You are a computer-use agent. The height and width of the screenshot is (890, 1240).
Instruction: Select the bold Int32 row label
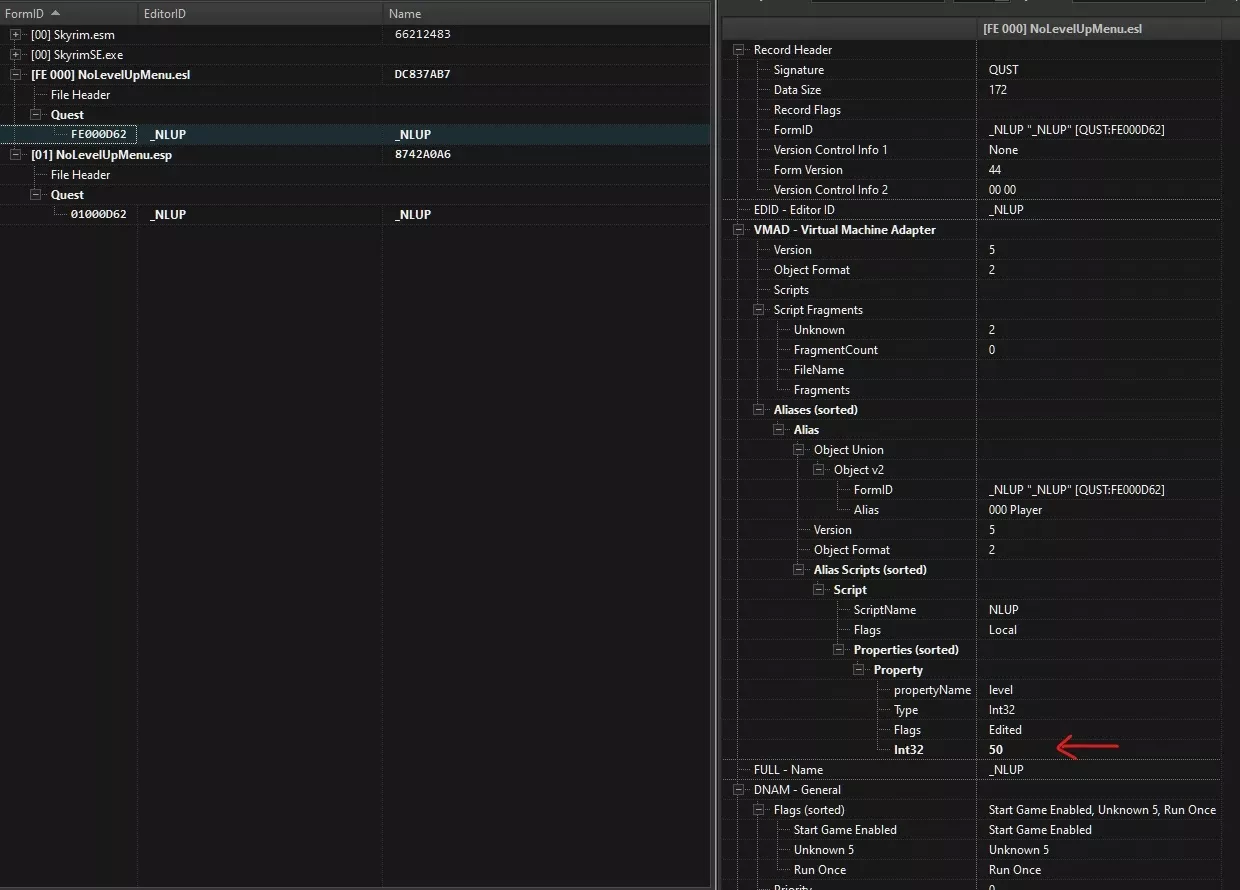[x=909, y=749]
